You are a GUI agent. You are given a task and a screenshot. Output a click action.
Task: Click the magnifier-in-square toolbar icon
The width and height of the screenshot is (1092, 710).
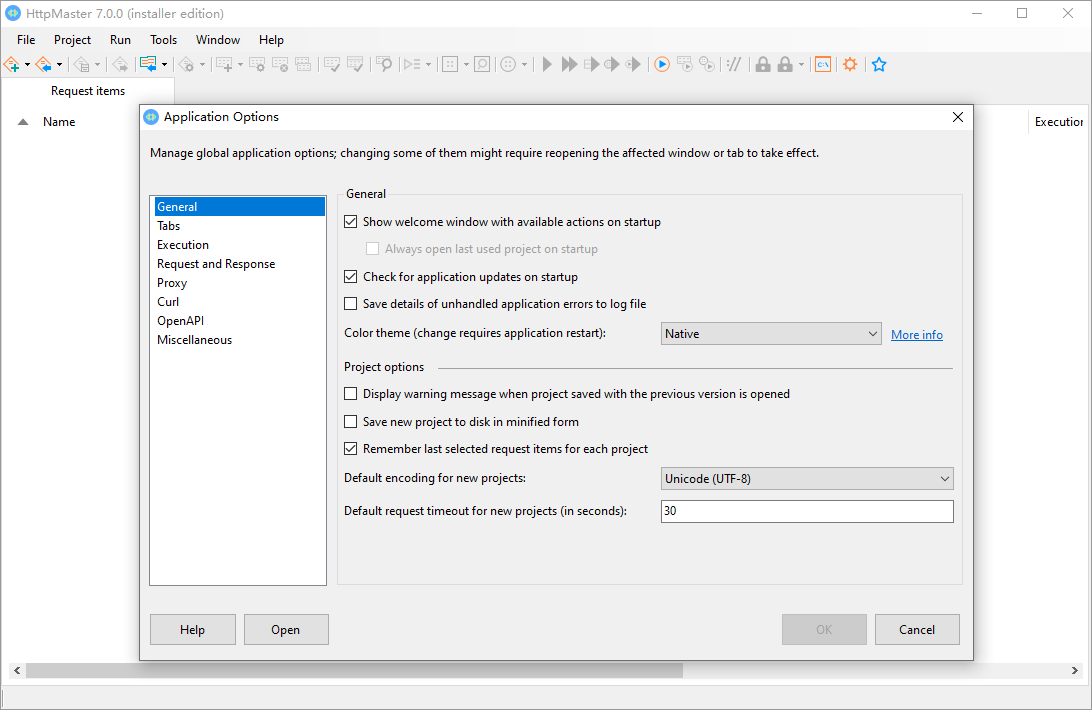click(x=482, y=65)
